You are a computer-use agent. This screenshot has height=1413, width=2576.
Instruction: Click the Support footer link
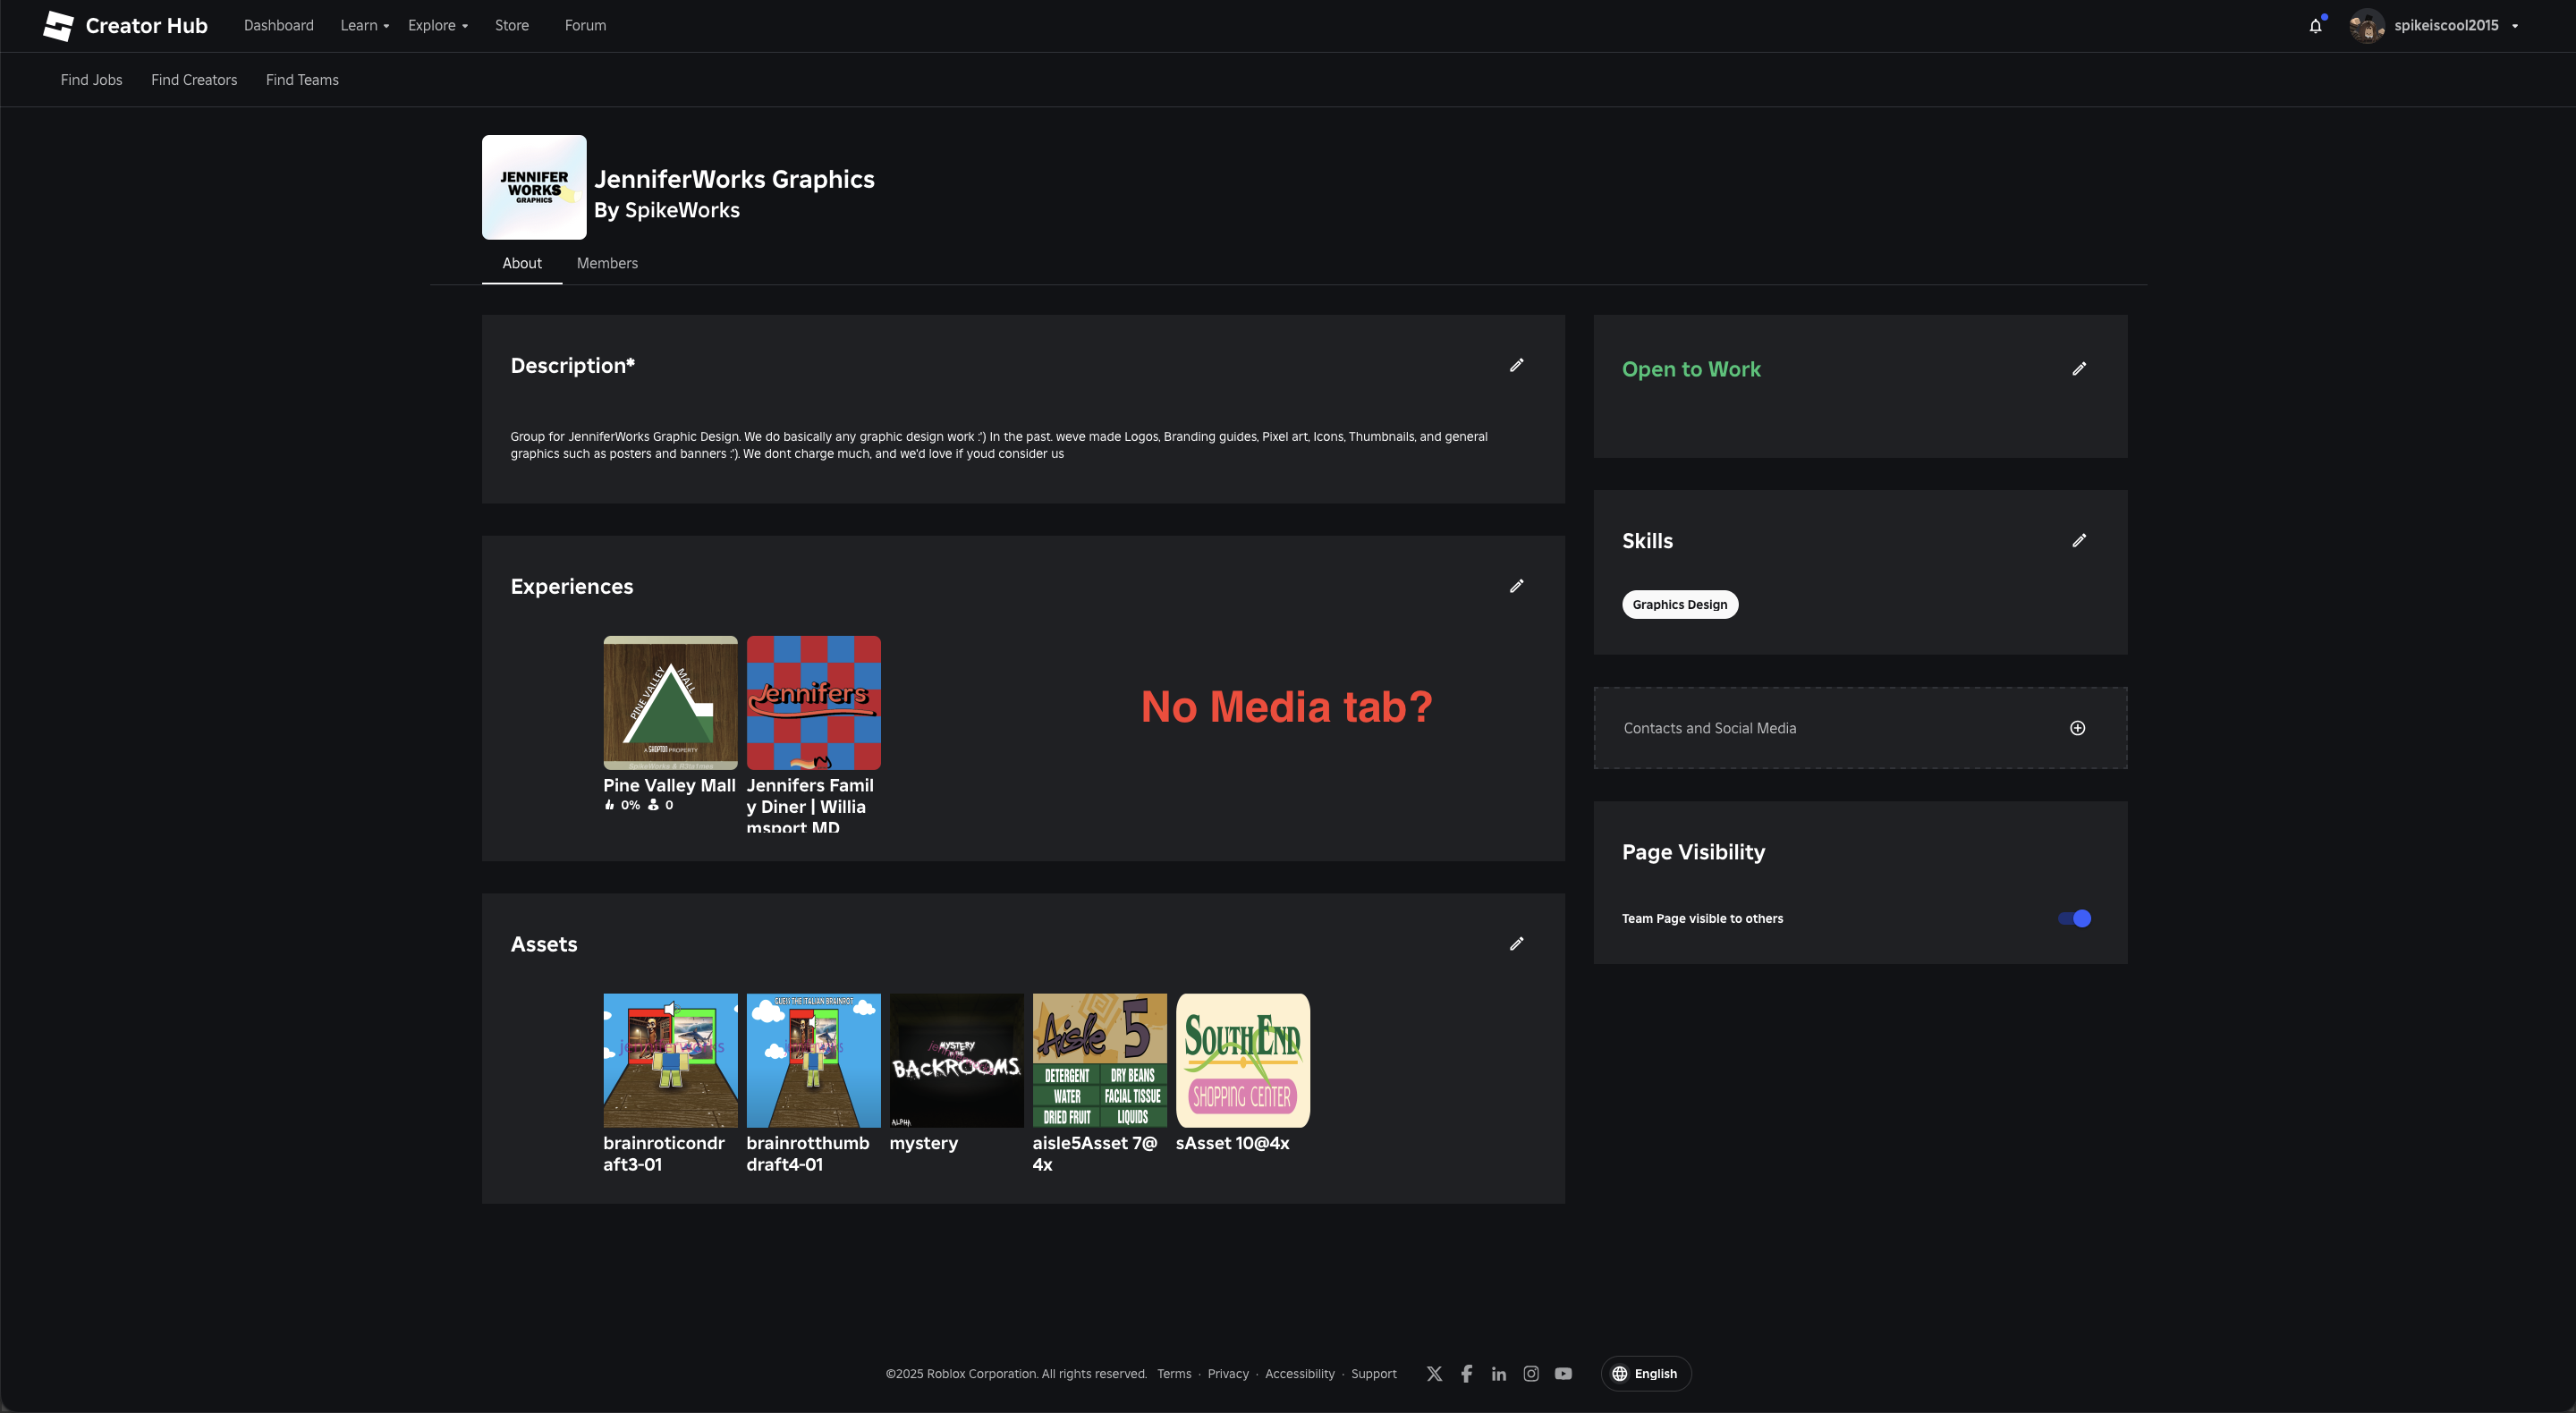click(1373, 1374)
